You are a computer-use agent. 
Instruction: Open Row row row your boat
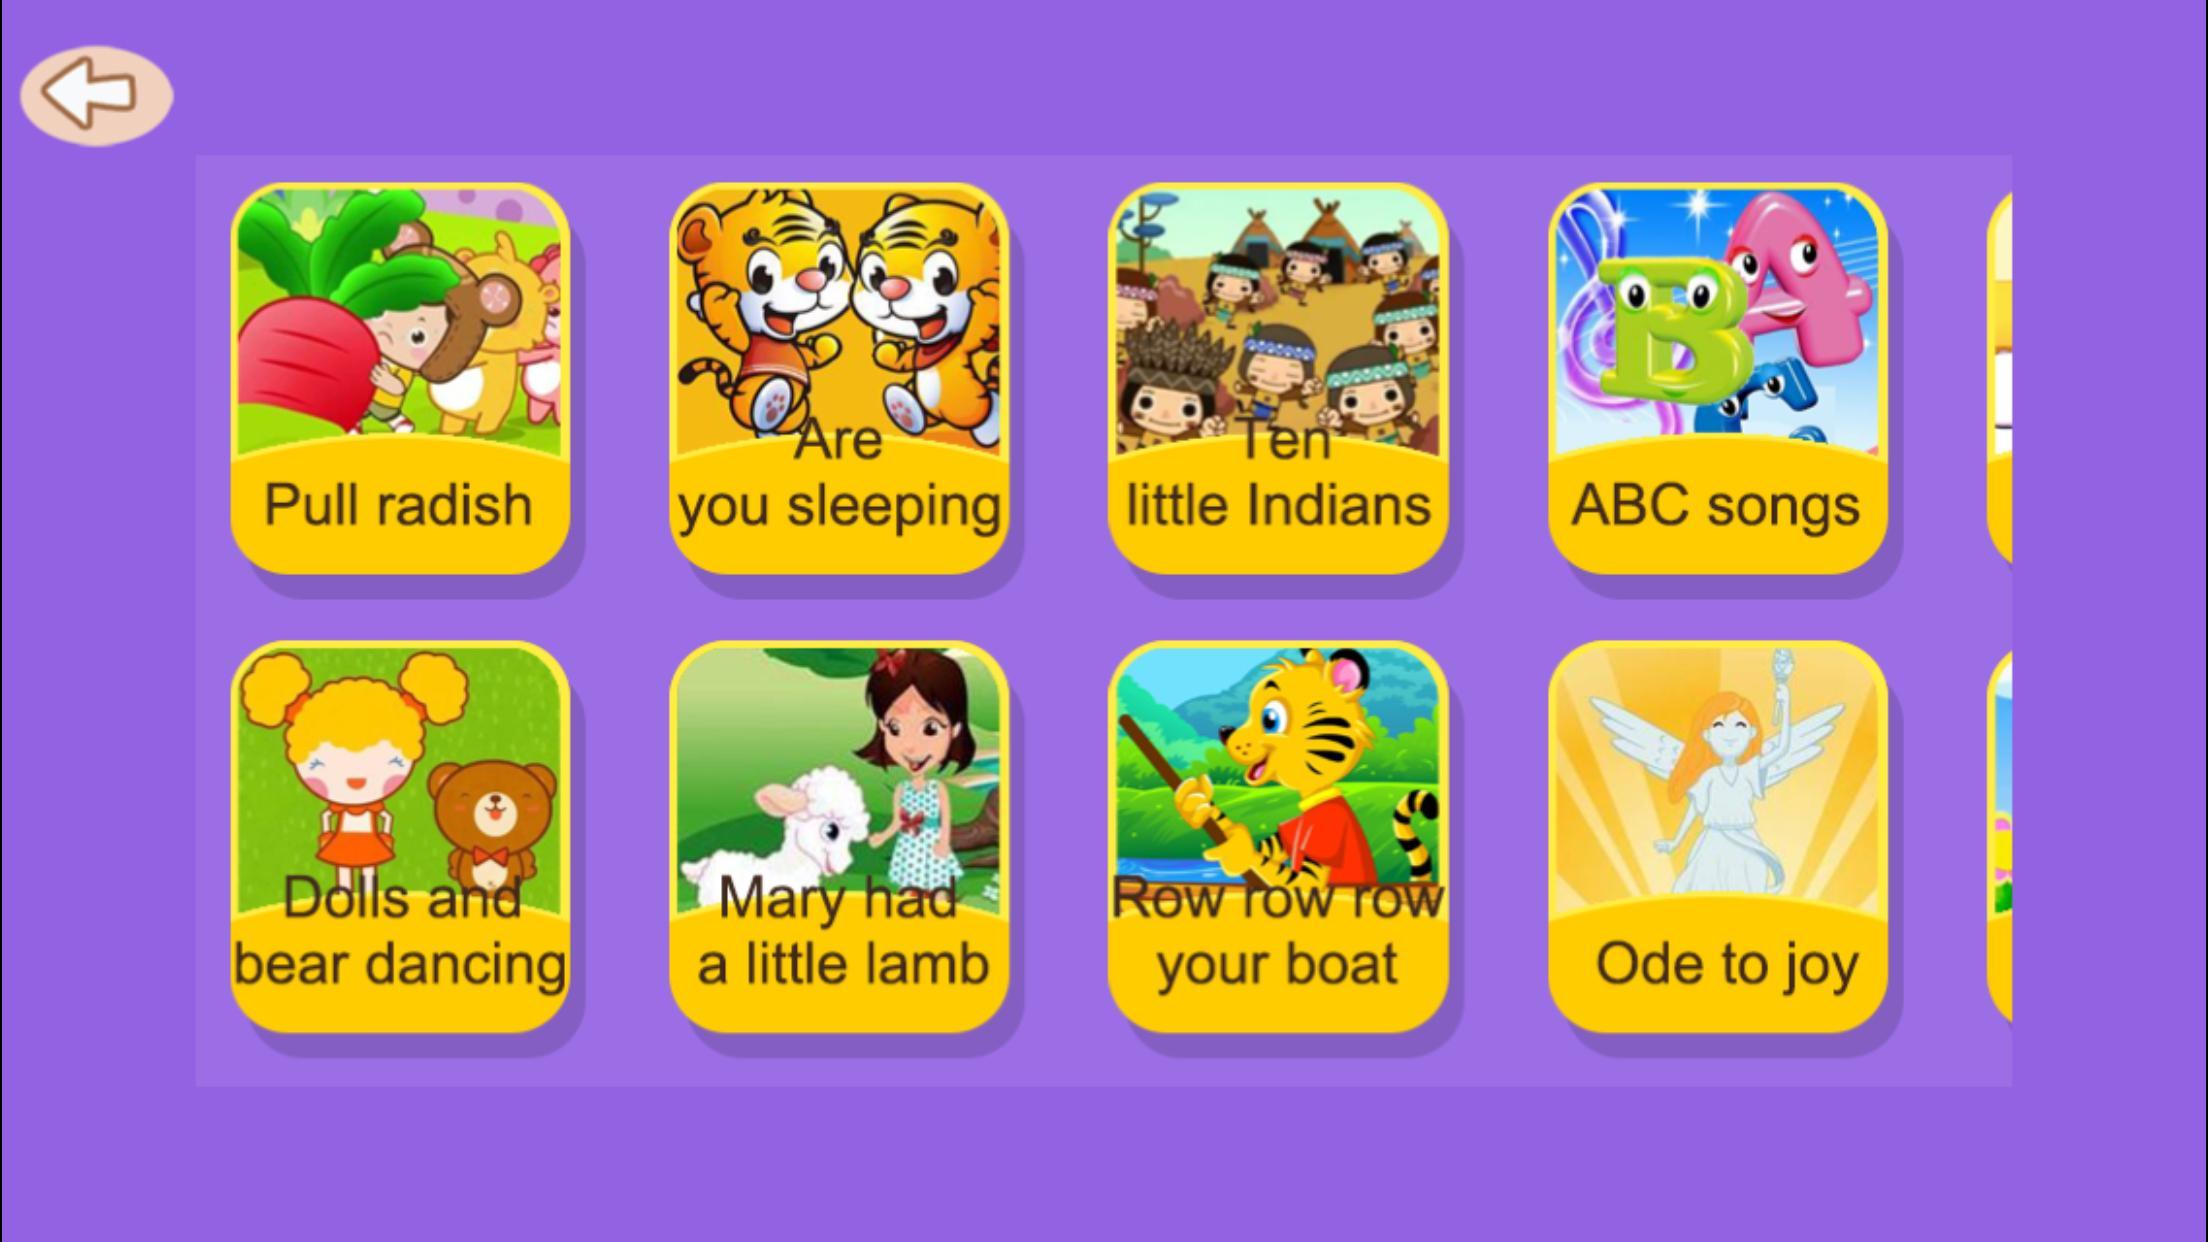click(x=1278, y=836)
